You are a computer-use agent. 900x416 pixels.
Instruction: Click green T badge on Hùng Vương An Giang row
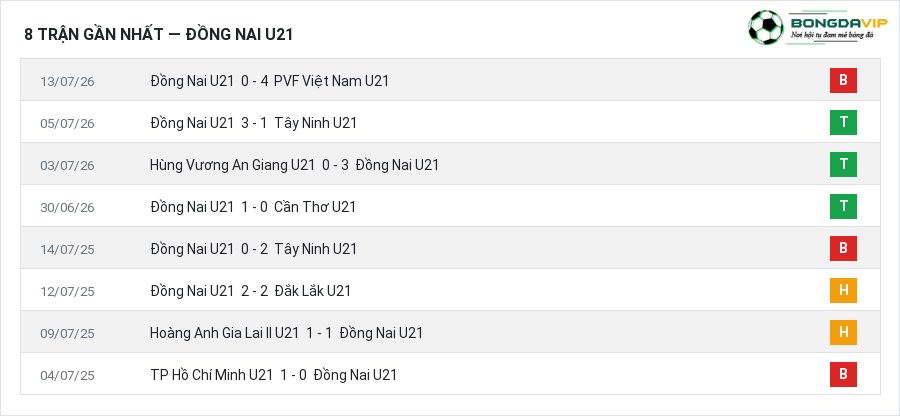tap(843, 165)
